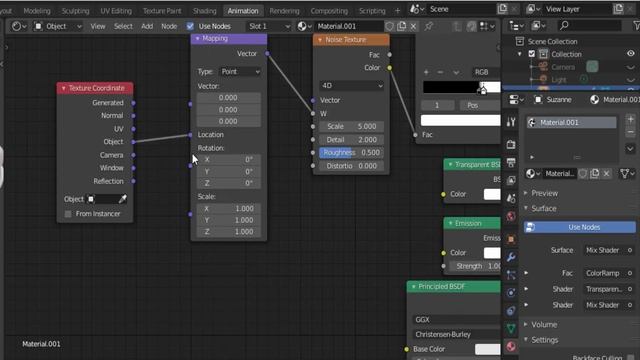
Task: Toggle the Collection exclude checkbox in outliner
Action: (x=531, y=54)
